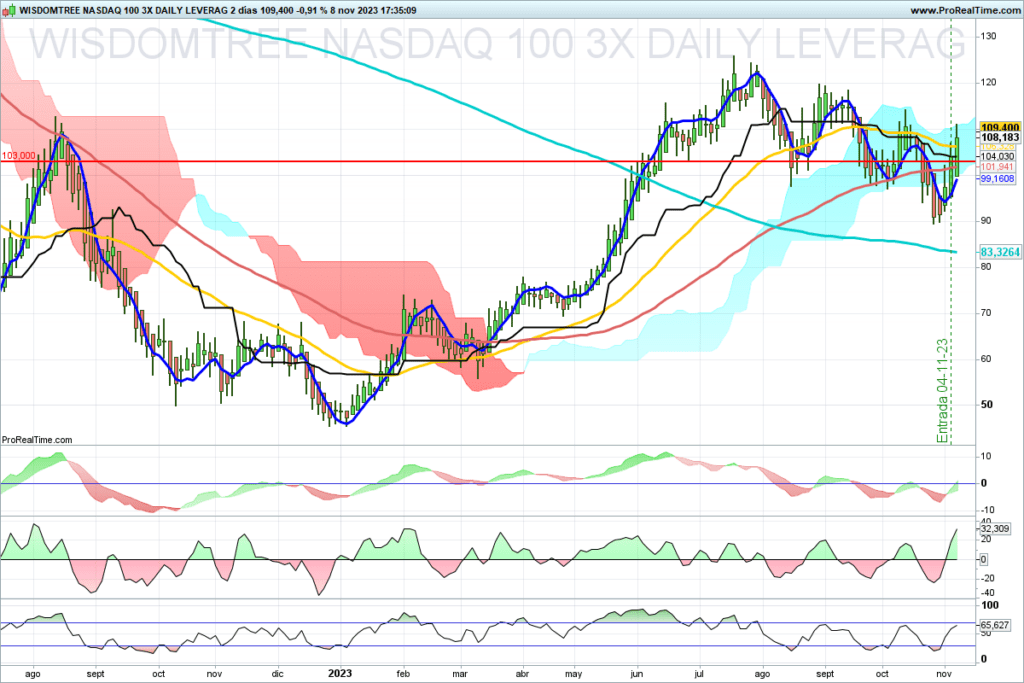
Task: Click the "jun" month label
Action: tap(637, 674)
